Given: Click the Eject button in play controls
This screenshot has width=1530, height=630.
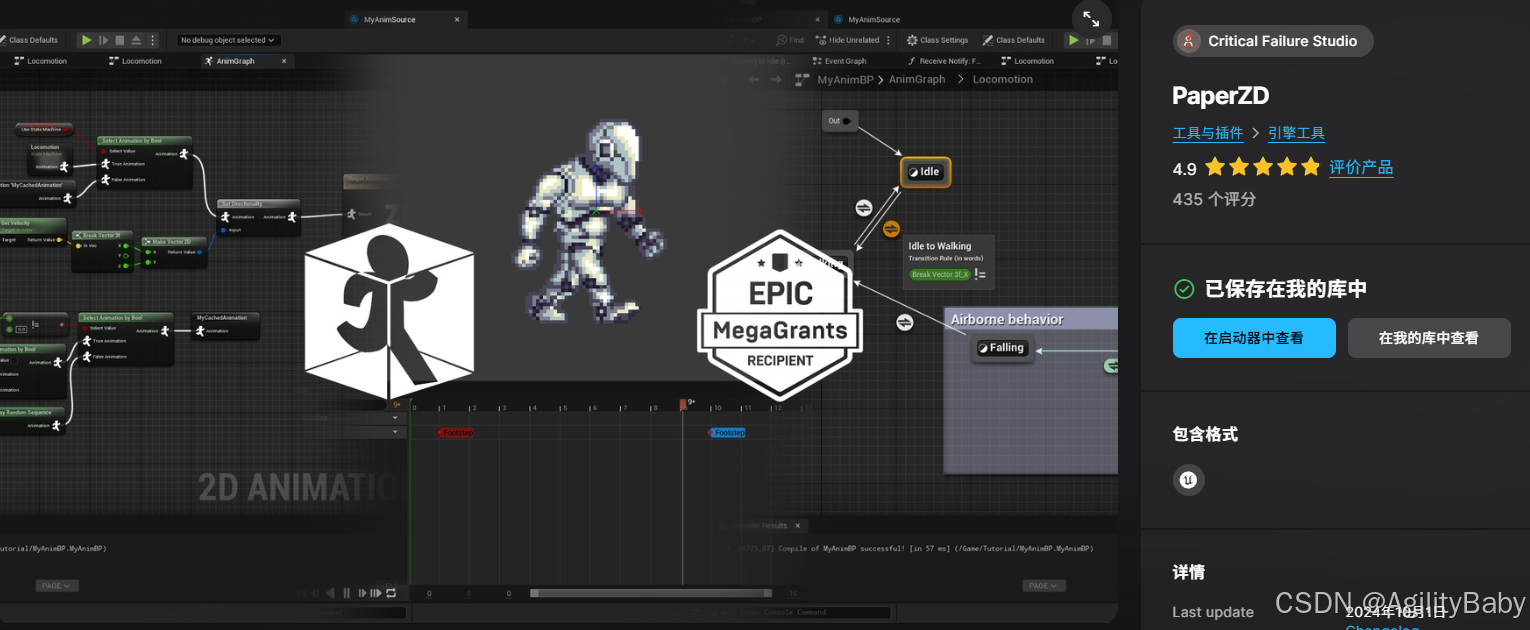Looking at the screenshot, I should tap(136, 40).
